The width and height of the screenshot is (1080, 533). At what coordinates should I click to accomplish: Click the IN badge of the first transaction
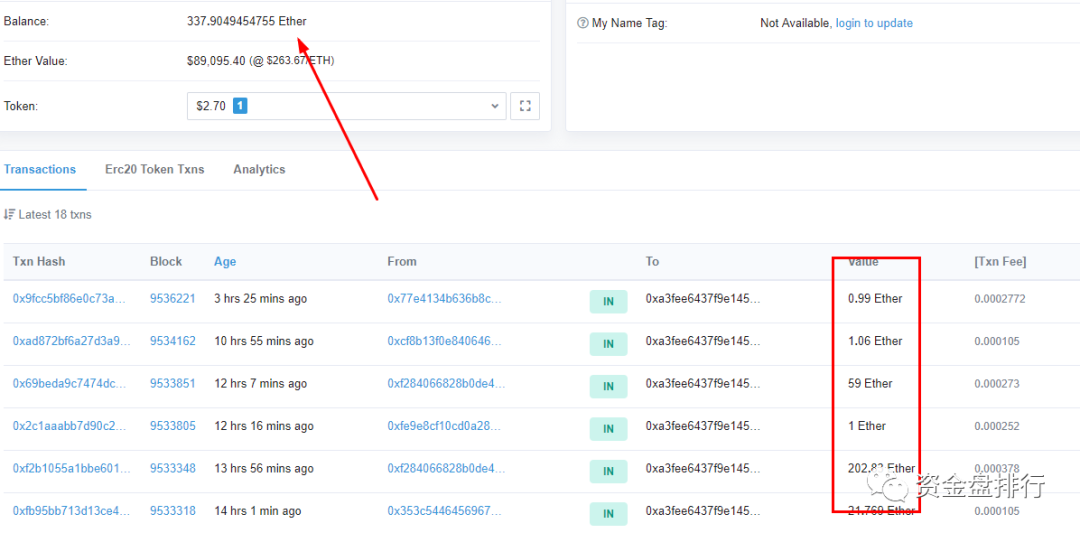(x=608, y=301)
